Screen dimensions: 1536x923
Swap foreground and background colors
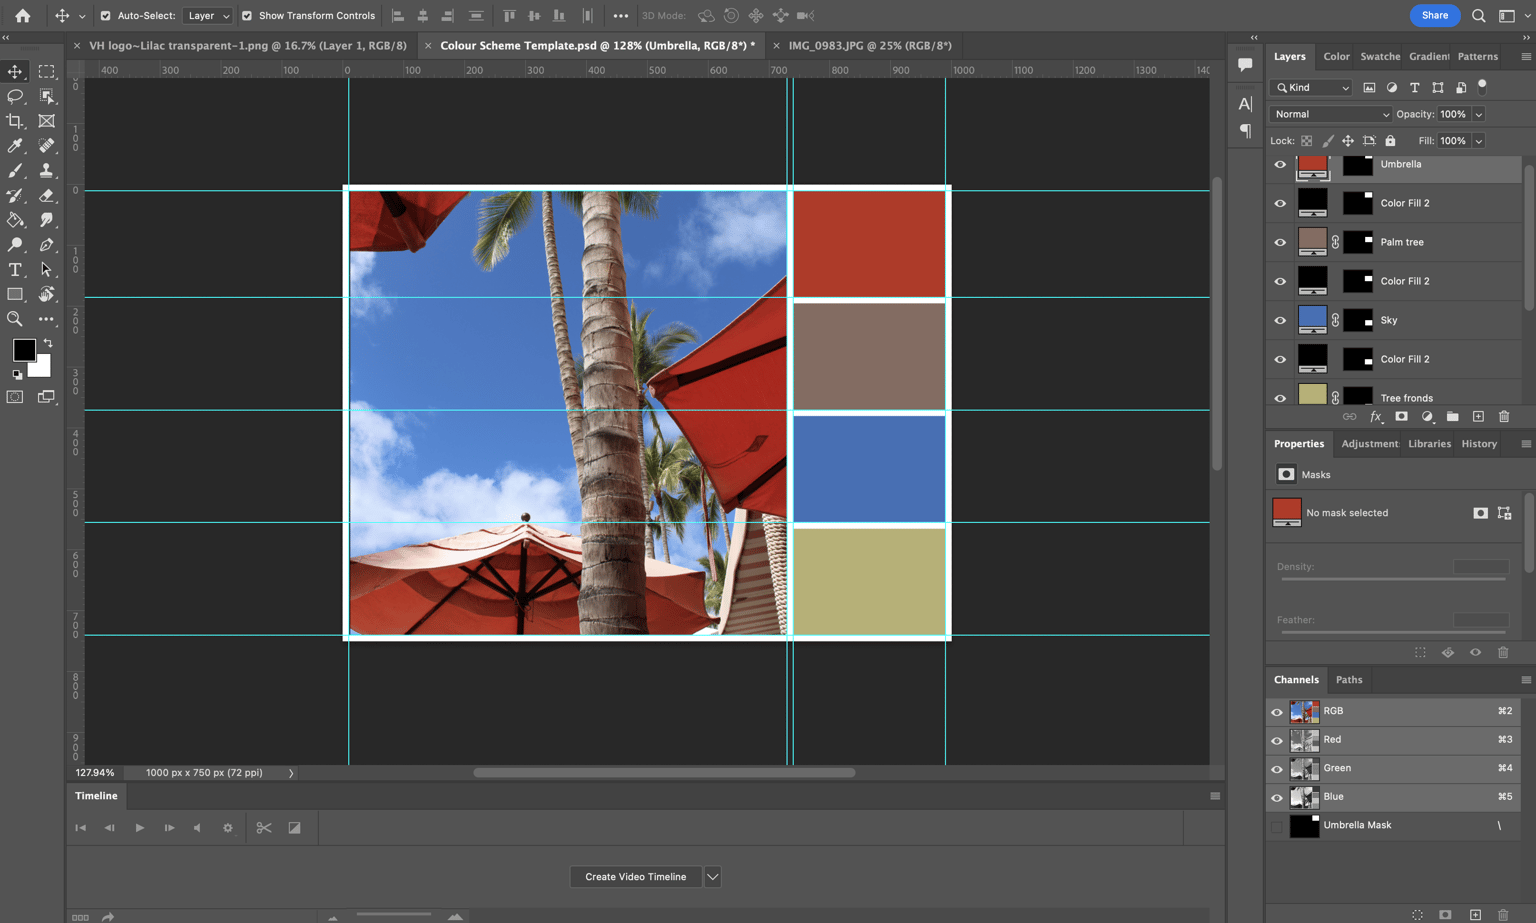point(47,343)
